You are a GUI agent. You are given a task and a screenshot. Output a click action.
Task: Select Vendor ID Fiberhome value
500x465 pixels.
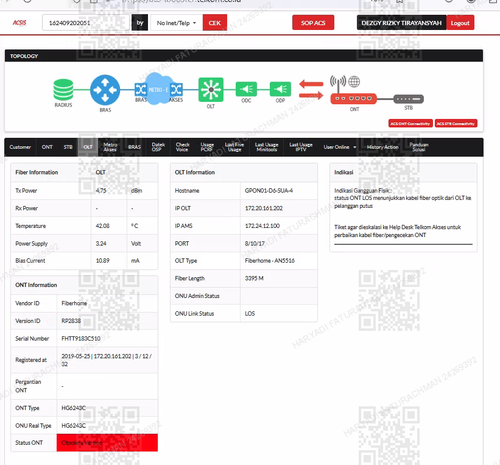click(x=74, y=303)
